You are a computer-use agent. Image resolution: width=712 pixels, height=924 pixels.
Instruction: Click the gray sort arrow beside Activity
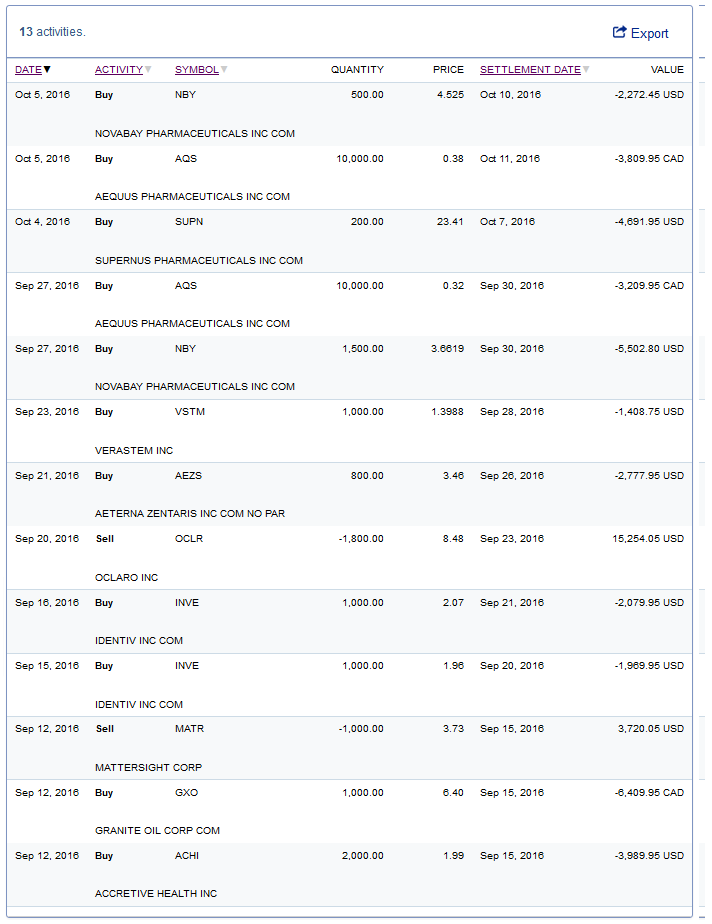point(148,70)
